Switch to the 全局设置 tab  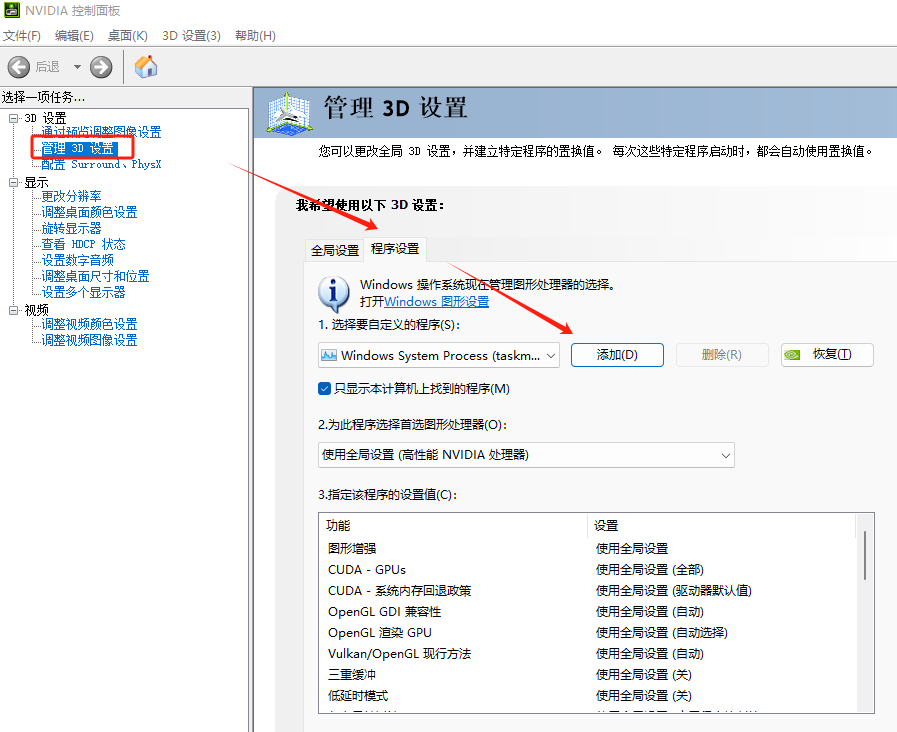[x=335, y=250]
